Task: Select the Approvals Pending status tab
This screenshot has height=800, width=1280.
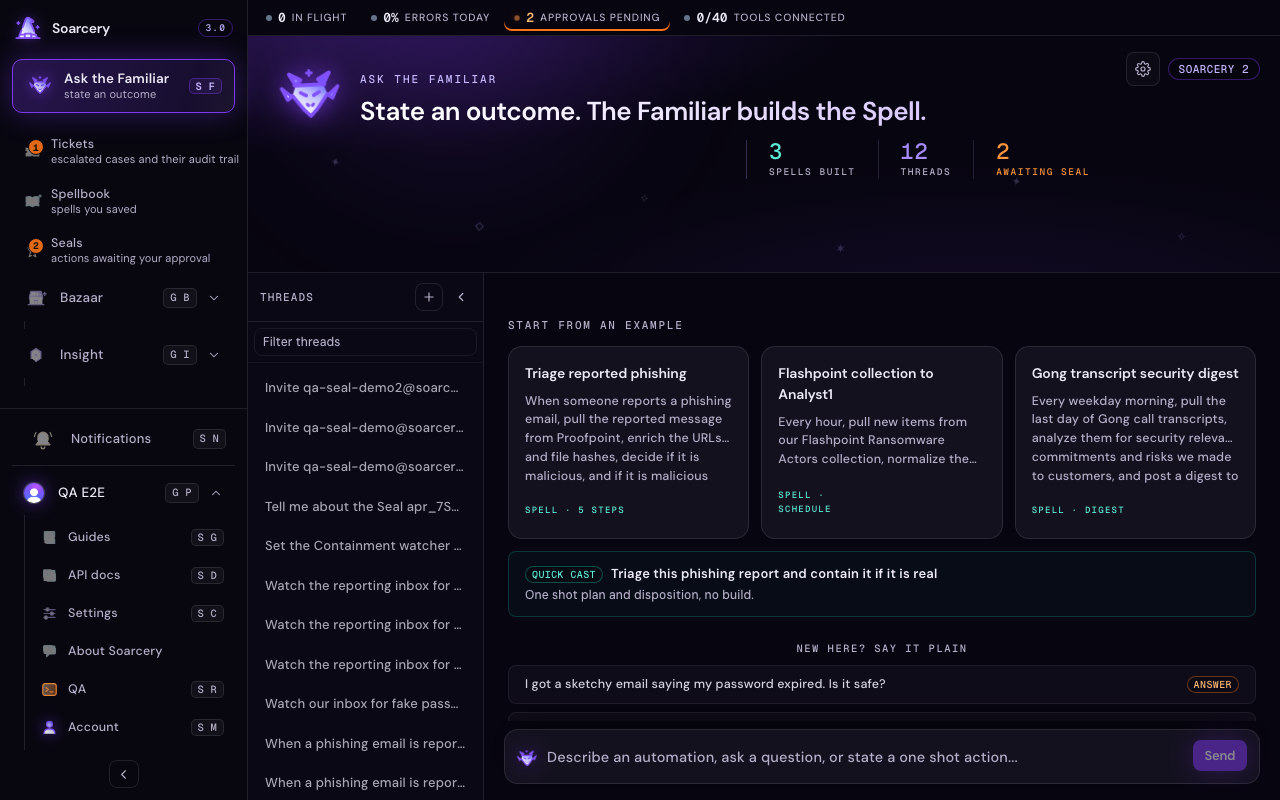Action: tap(587, 18)
